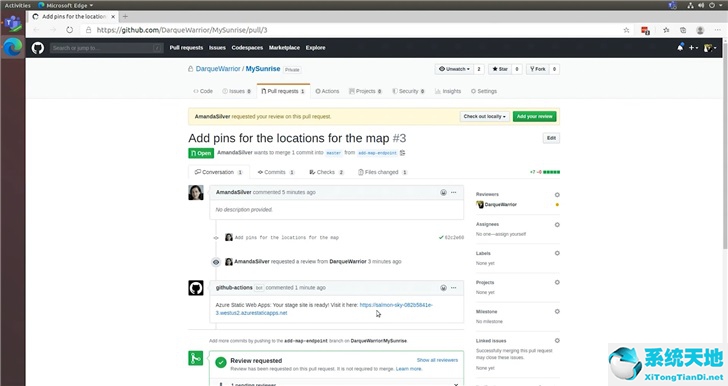Image resolution: width=728 pixels, height=386 pixels.
Task: Click the Microsoft Edge dock icon
Action: click(x=13, y=47)
